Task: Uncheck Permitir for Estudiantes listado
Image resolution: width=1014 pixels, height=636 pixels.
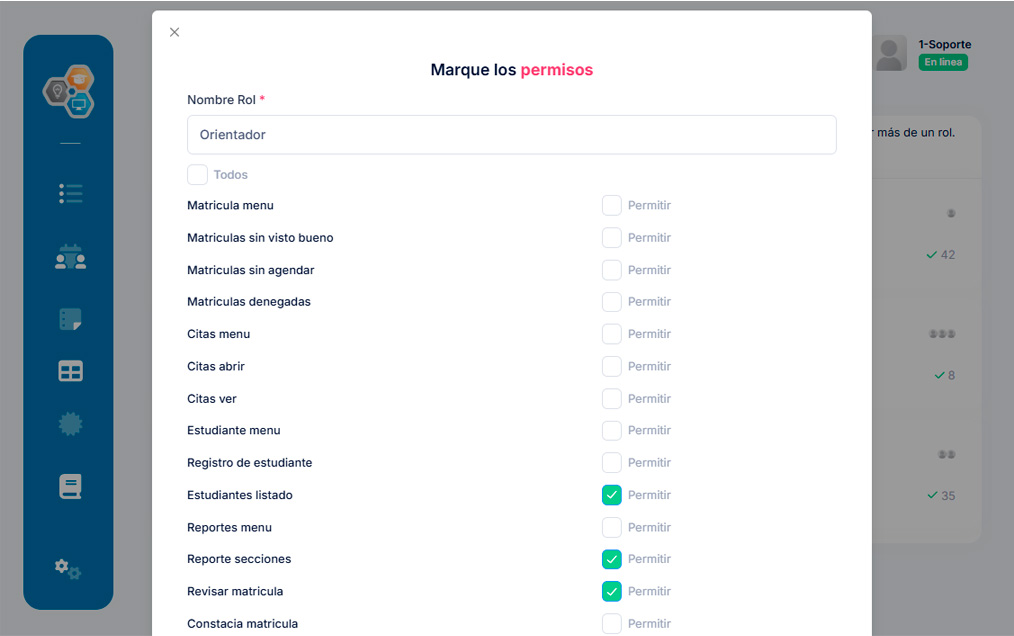Action: point(611,495)
